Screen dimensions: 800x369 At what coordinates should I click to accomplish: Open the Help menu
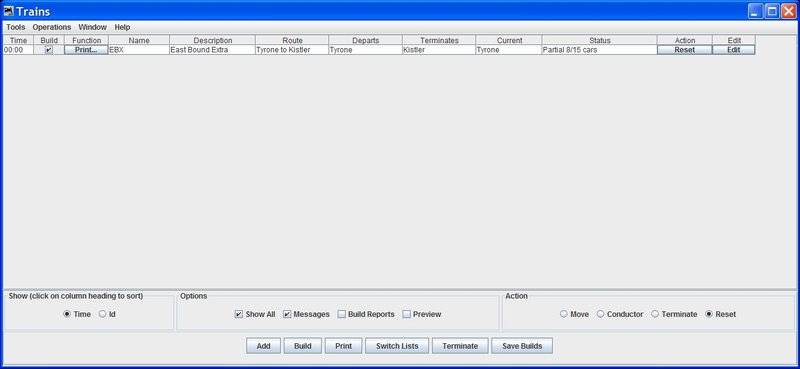(122, 27)
